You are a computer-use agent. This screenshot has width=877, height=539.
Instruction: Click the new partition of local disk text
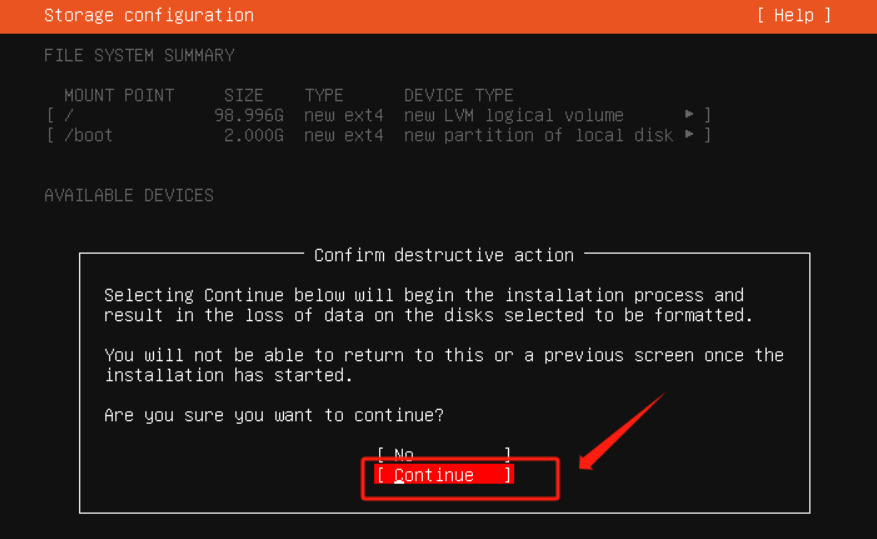(x=538, y=135)
